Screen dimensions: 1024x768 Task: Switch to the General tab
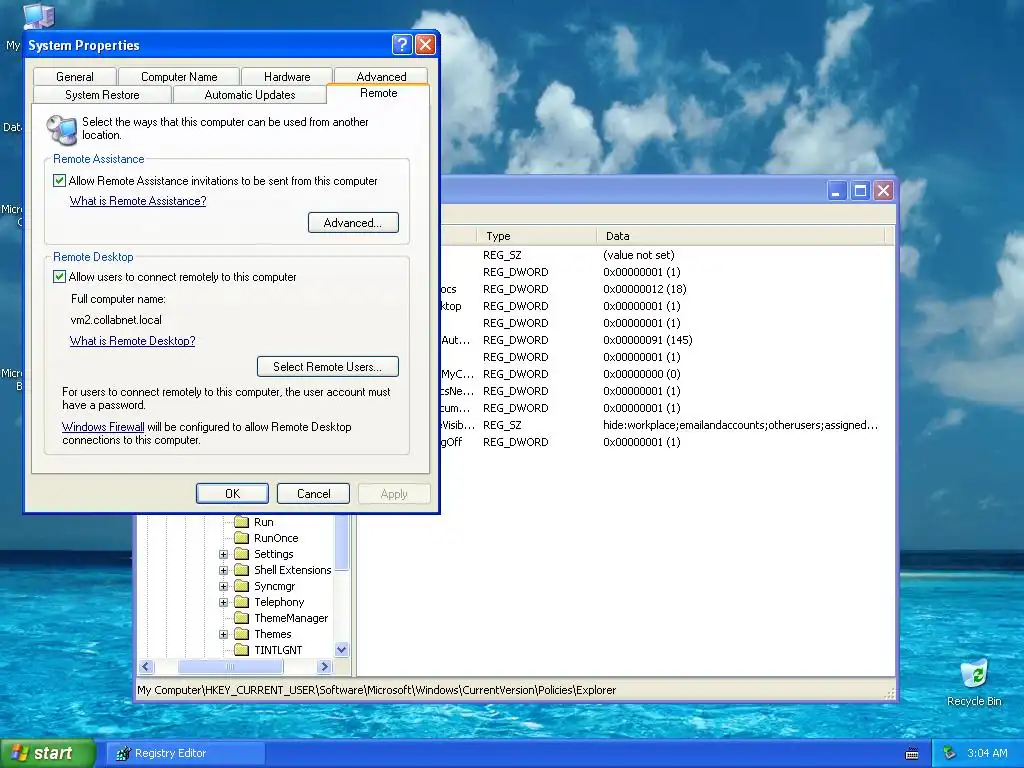74,76
